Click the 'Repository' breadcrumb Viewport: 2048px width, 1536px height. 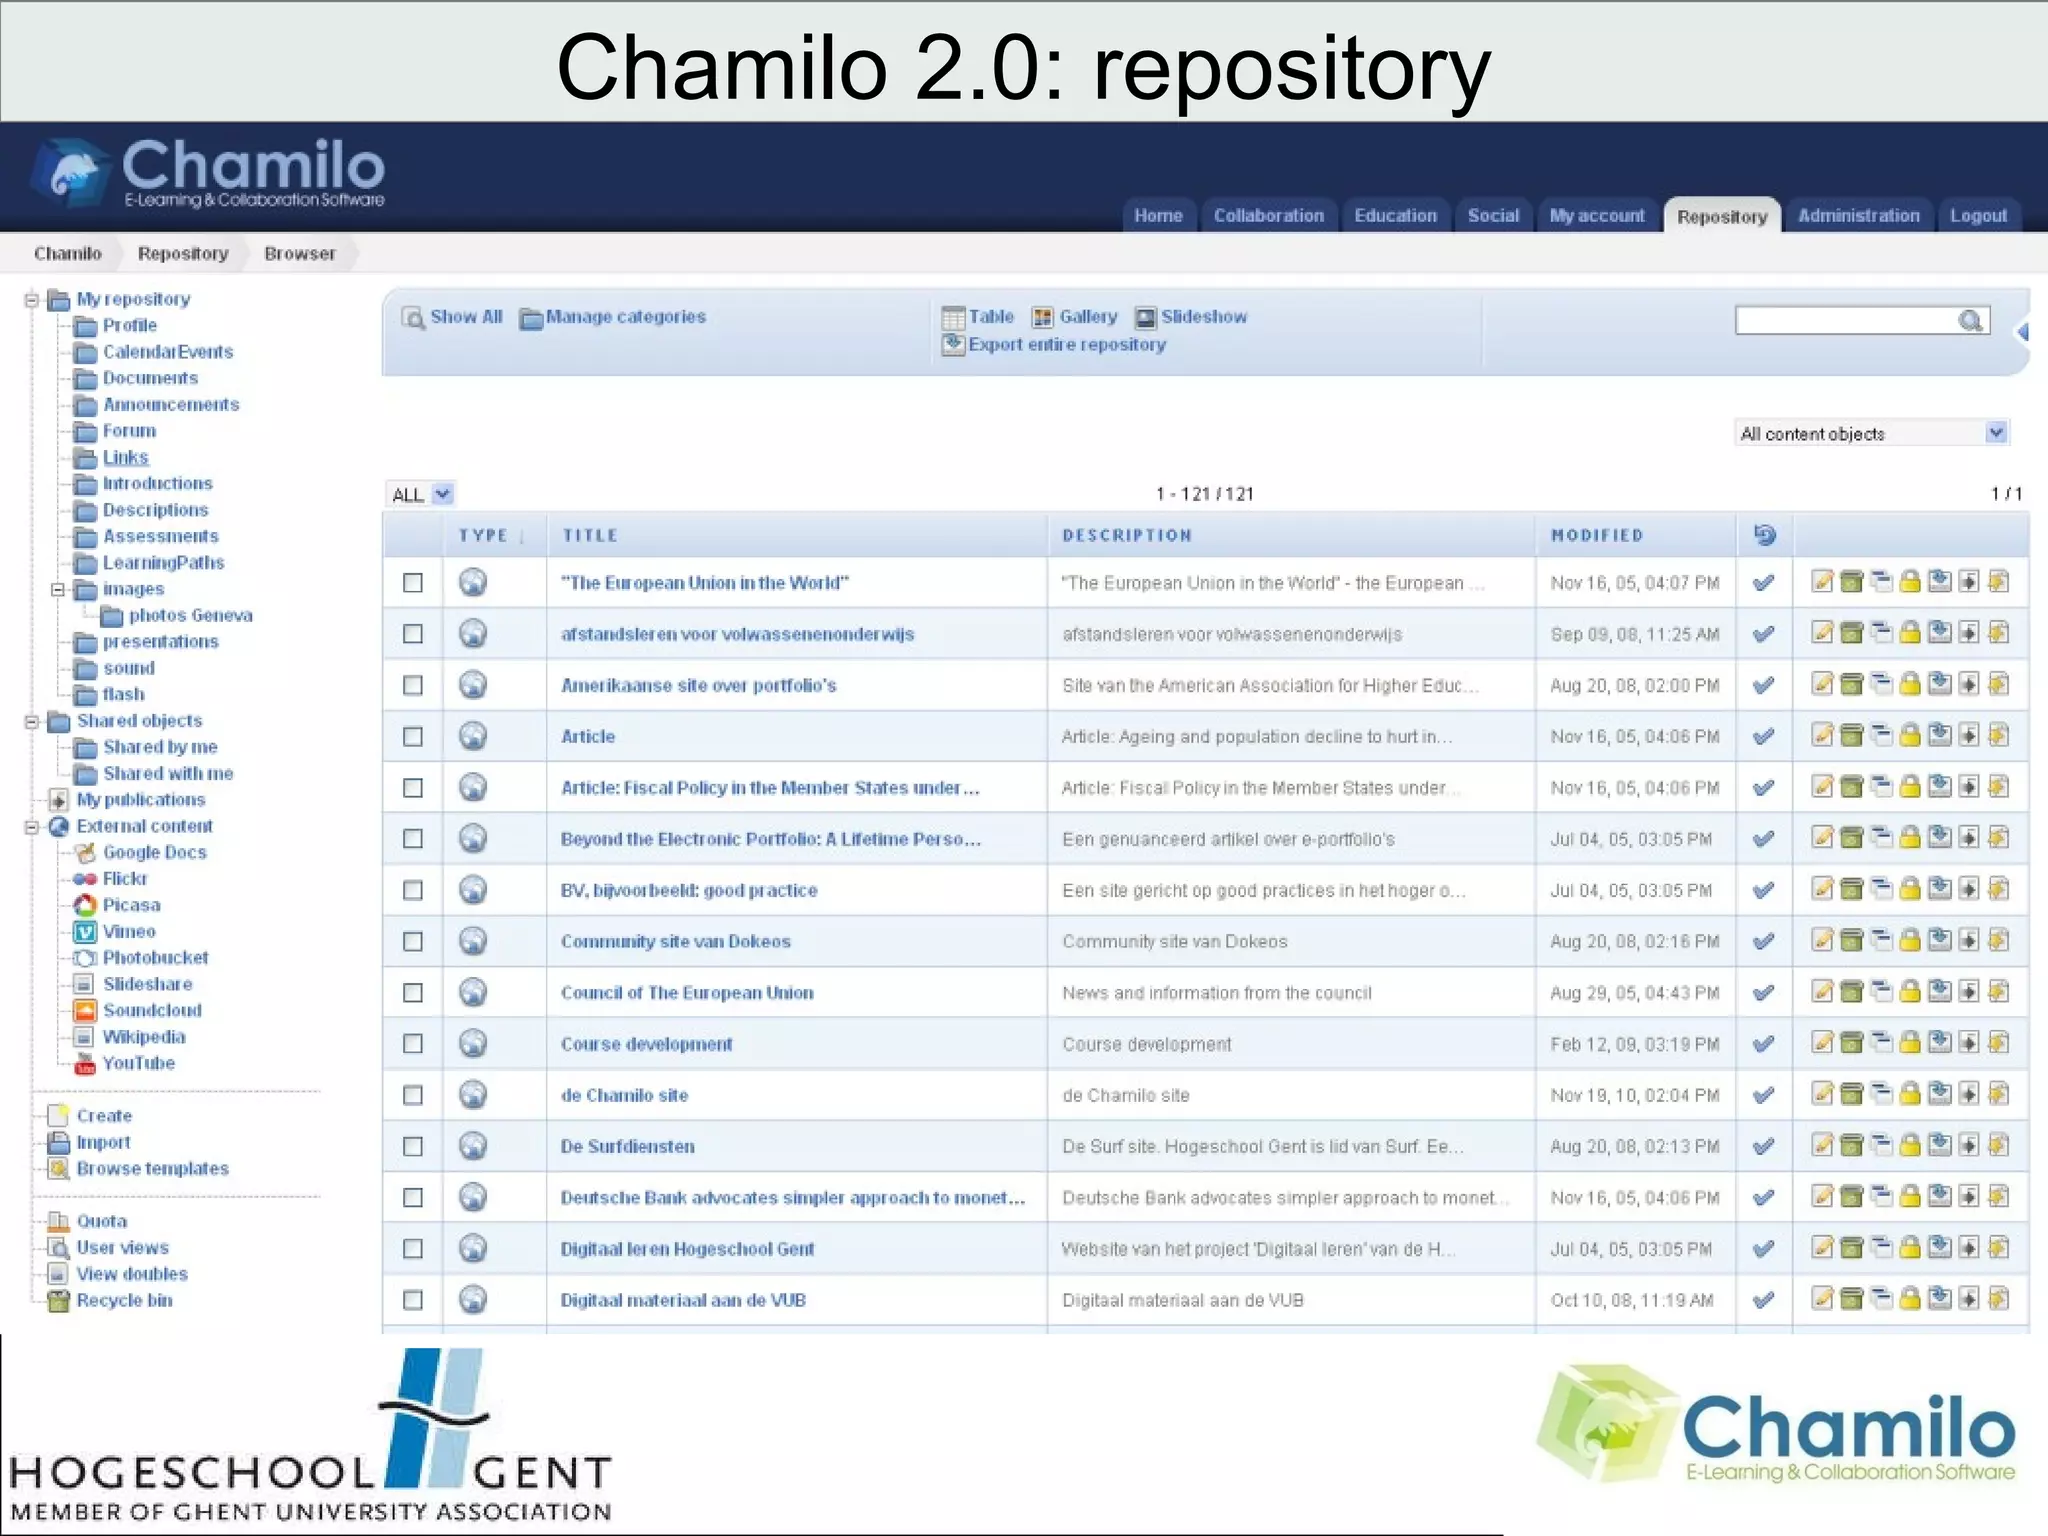click(183, 253)
